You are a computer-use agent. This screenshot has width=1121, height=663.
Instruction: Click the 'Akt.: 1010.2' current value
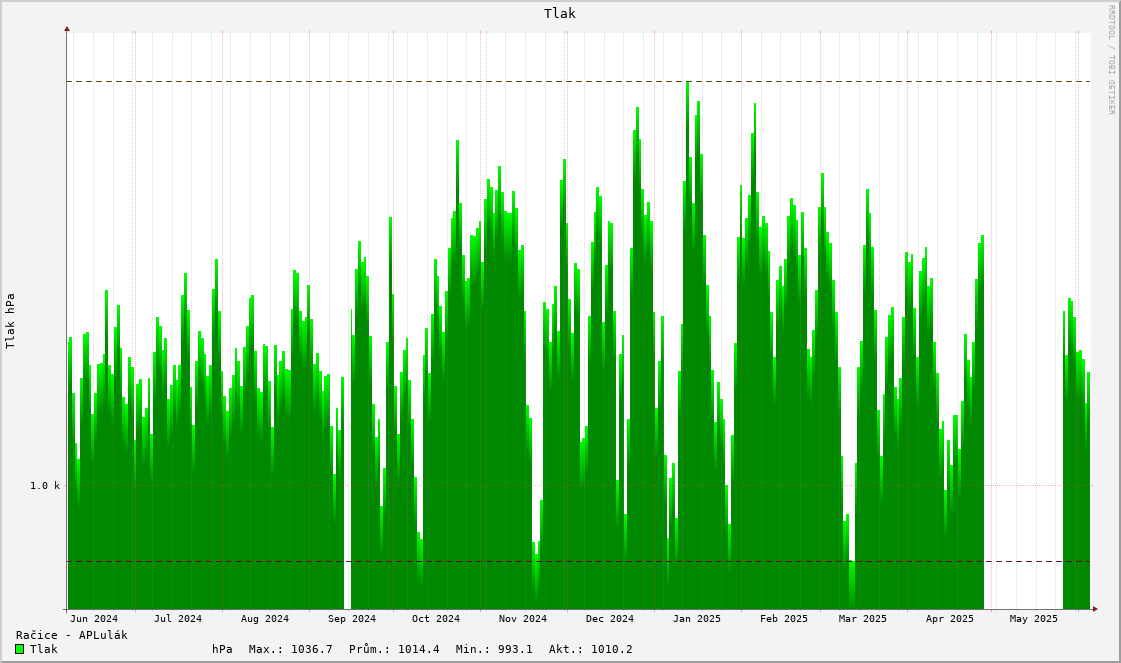(x=591, y=649)
